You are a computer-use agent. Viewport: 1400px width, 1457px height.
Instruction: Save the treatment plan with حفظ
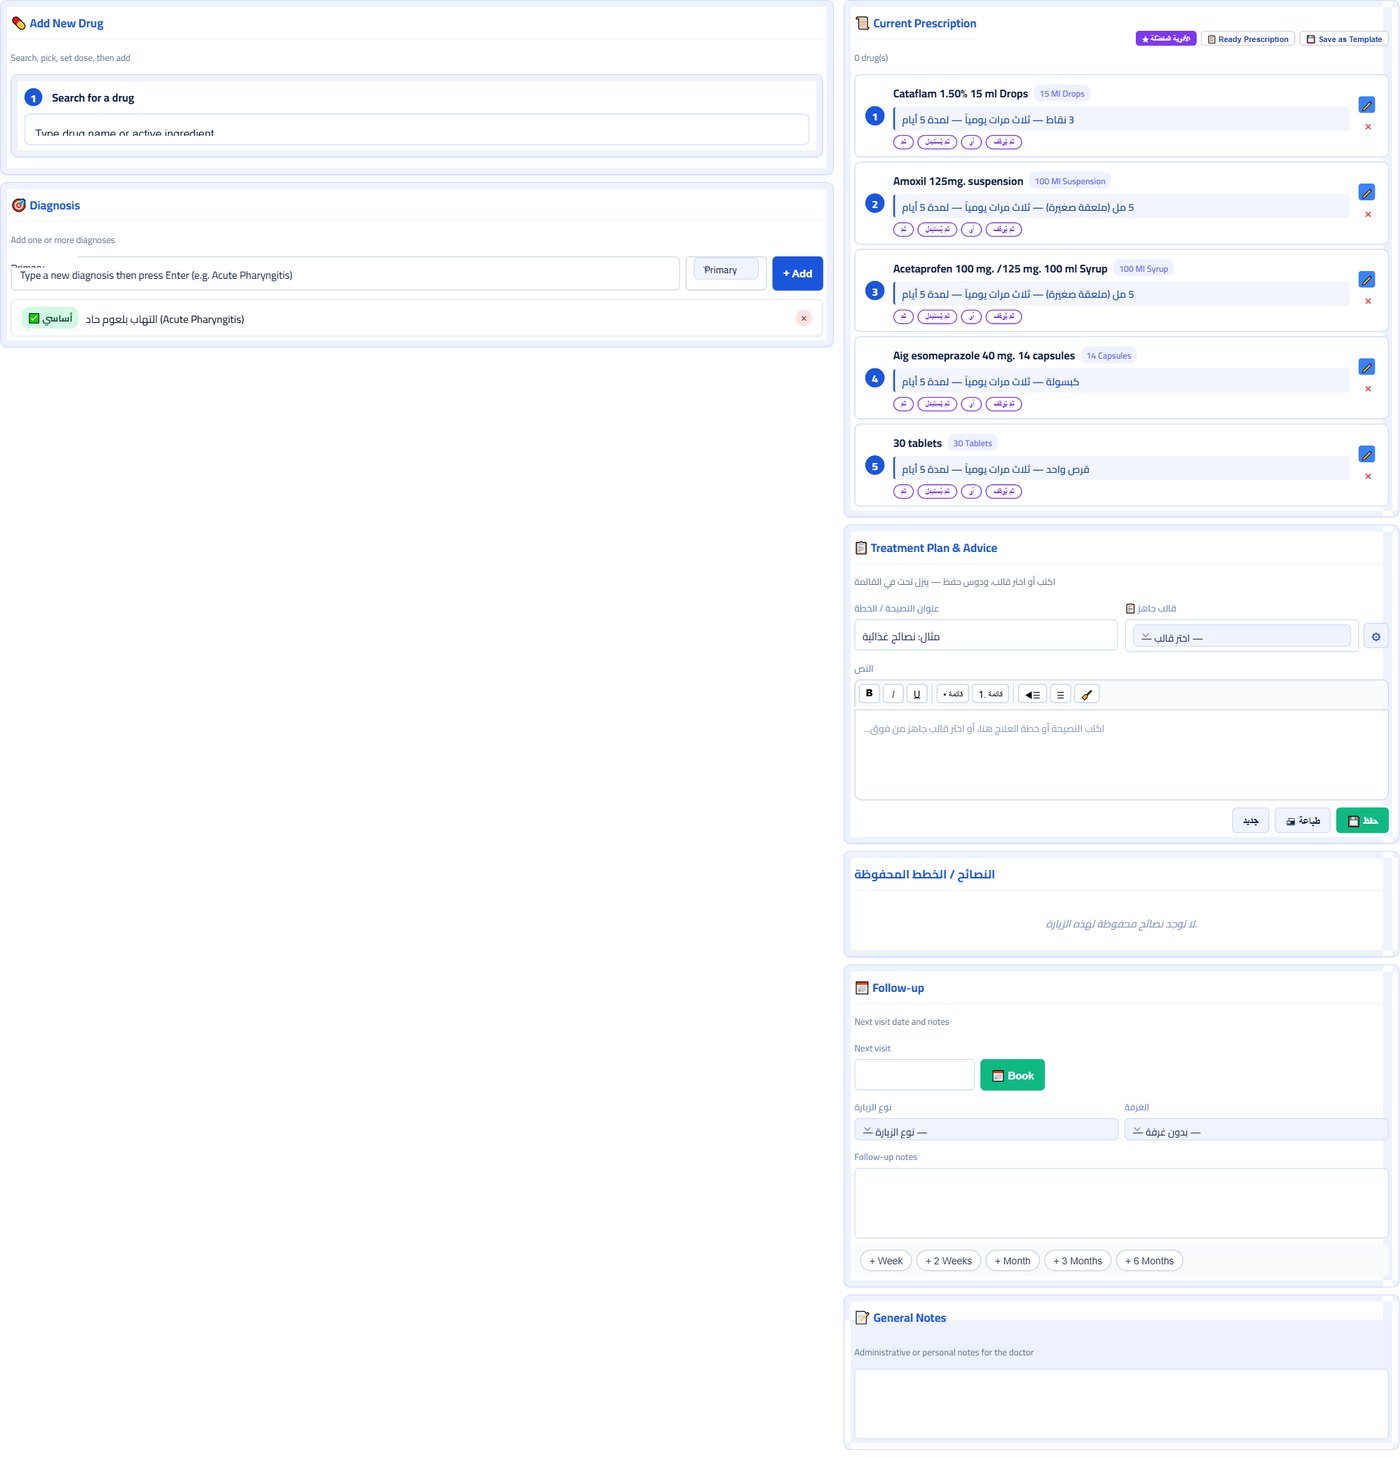click(x=1362, y=821)
